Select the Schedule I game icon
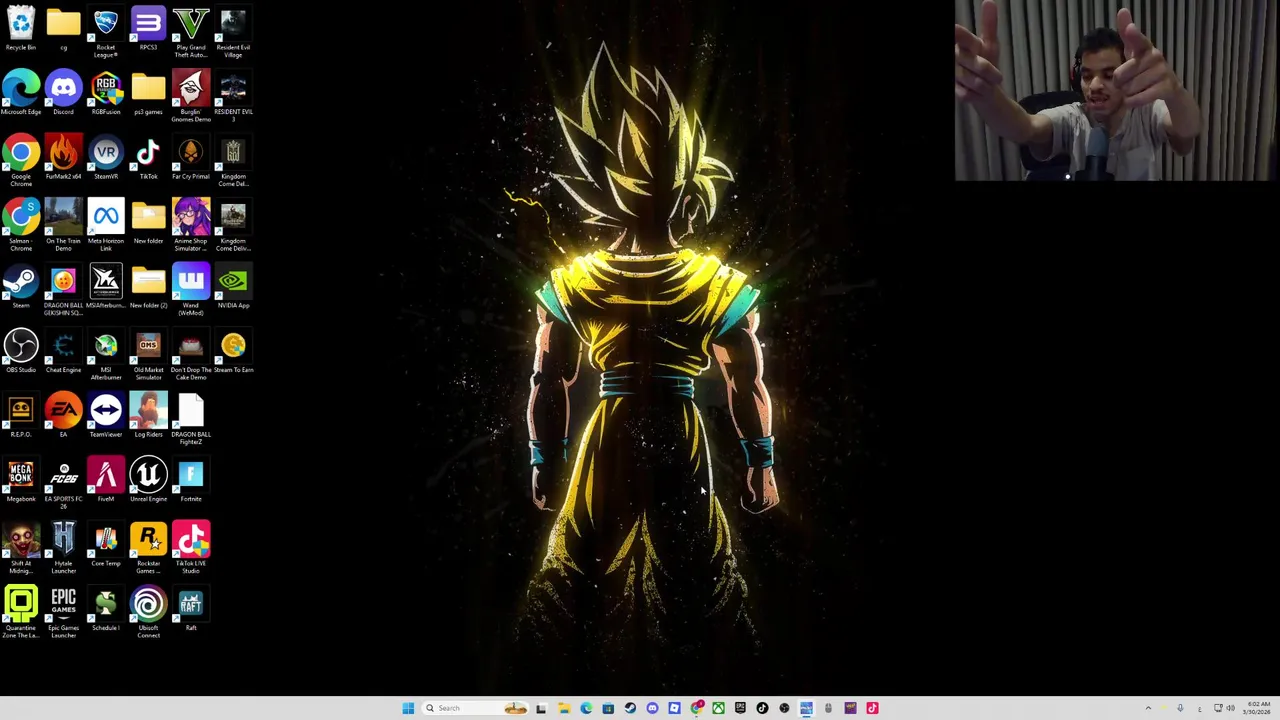The height and width of the screenshot is (720, 1280). (106, 606)
